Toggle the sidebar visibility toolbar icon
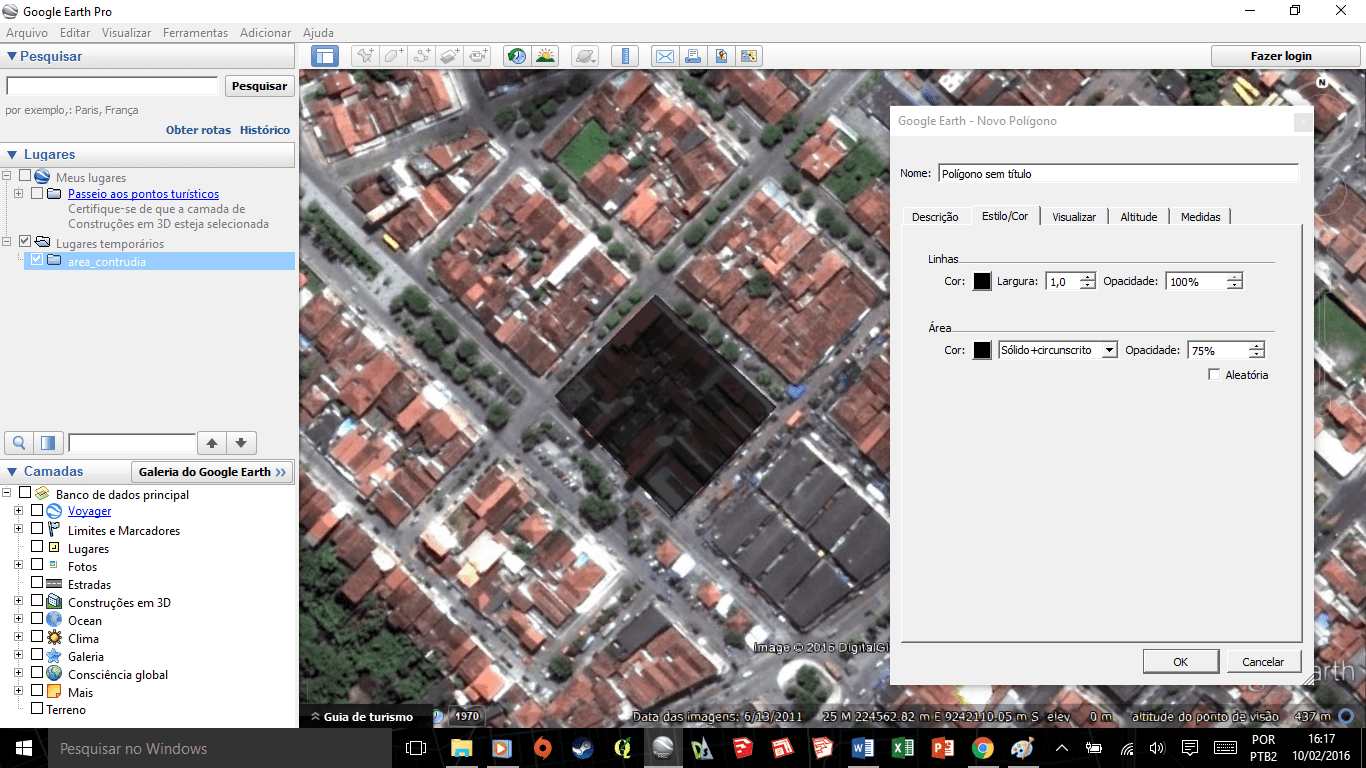Image resolution: width=1366 pixels, height=768 pixels. point(325,56)
